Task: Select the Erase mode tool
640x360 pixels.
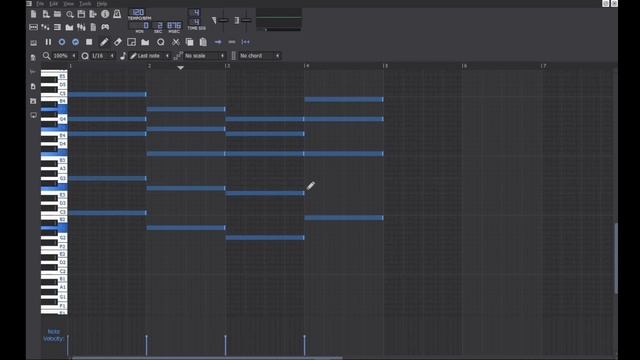Action: (x=118, y=42)
